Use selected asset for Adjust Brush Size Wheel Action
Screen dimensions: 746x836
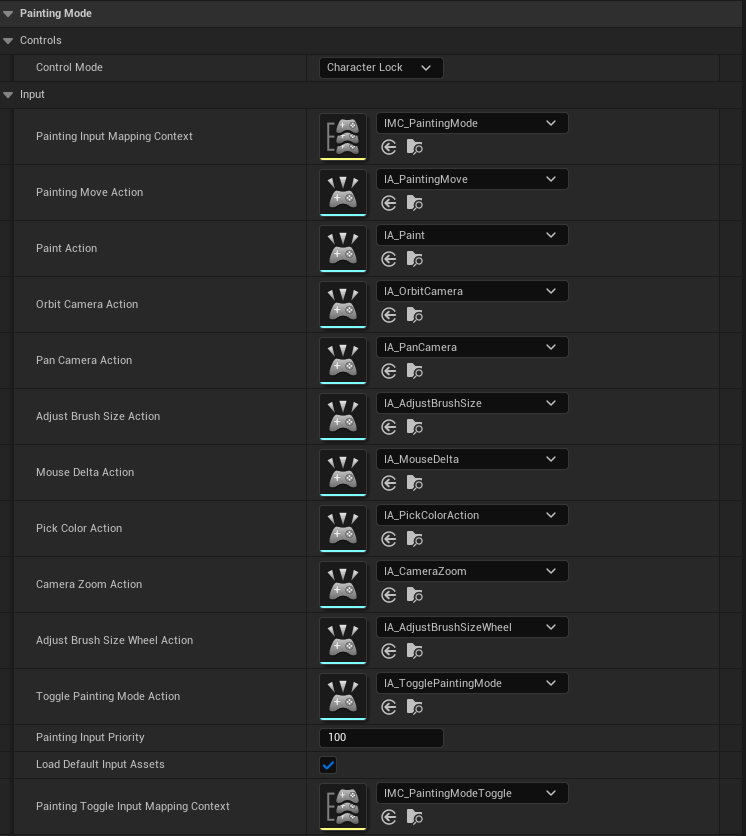pos(389,651)
